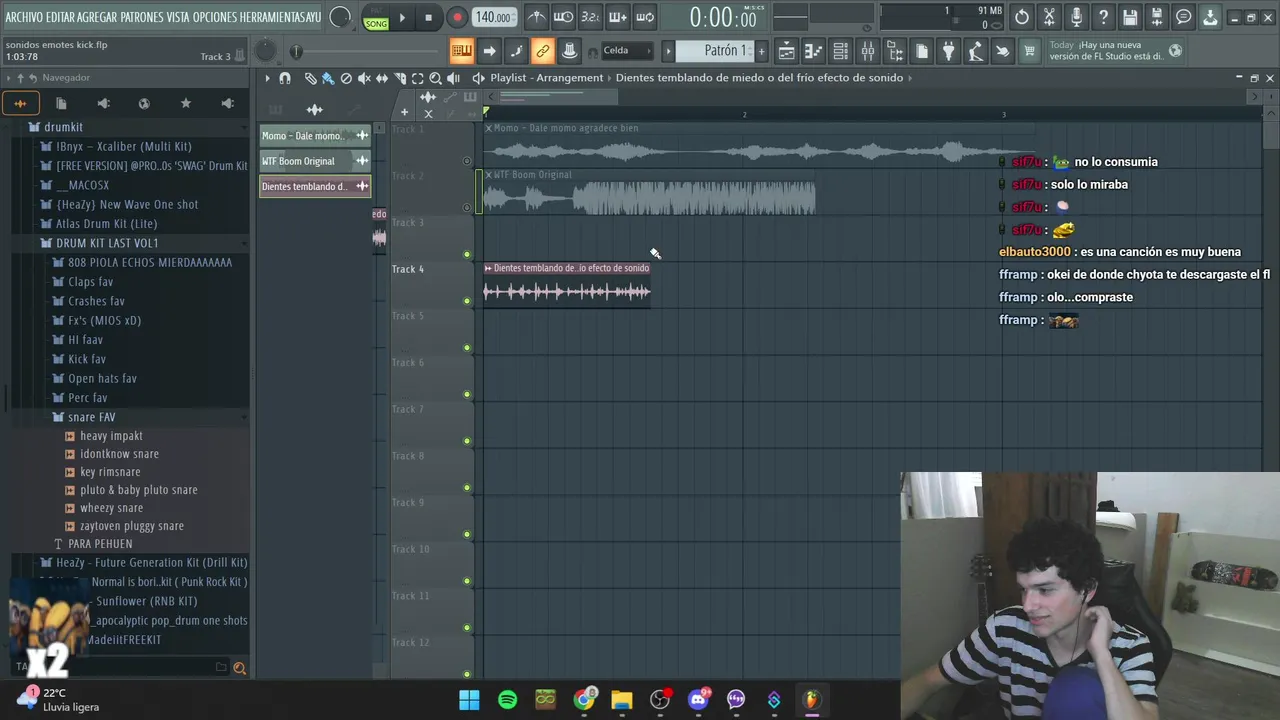The height and width of the screenshot is (720, 1280).
Task: Select the Mute tool in Playlist
Action: pos(364,78)
